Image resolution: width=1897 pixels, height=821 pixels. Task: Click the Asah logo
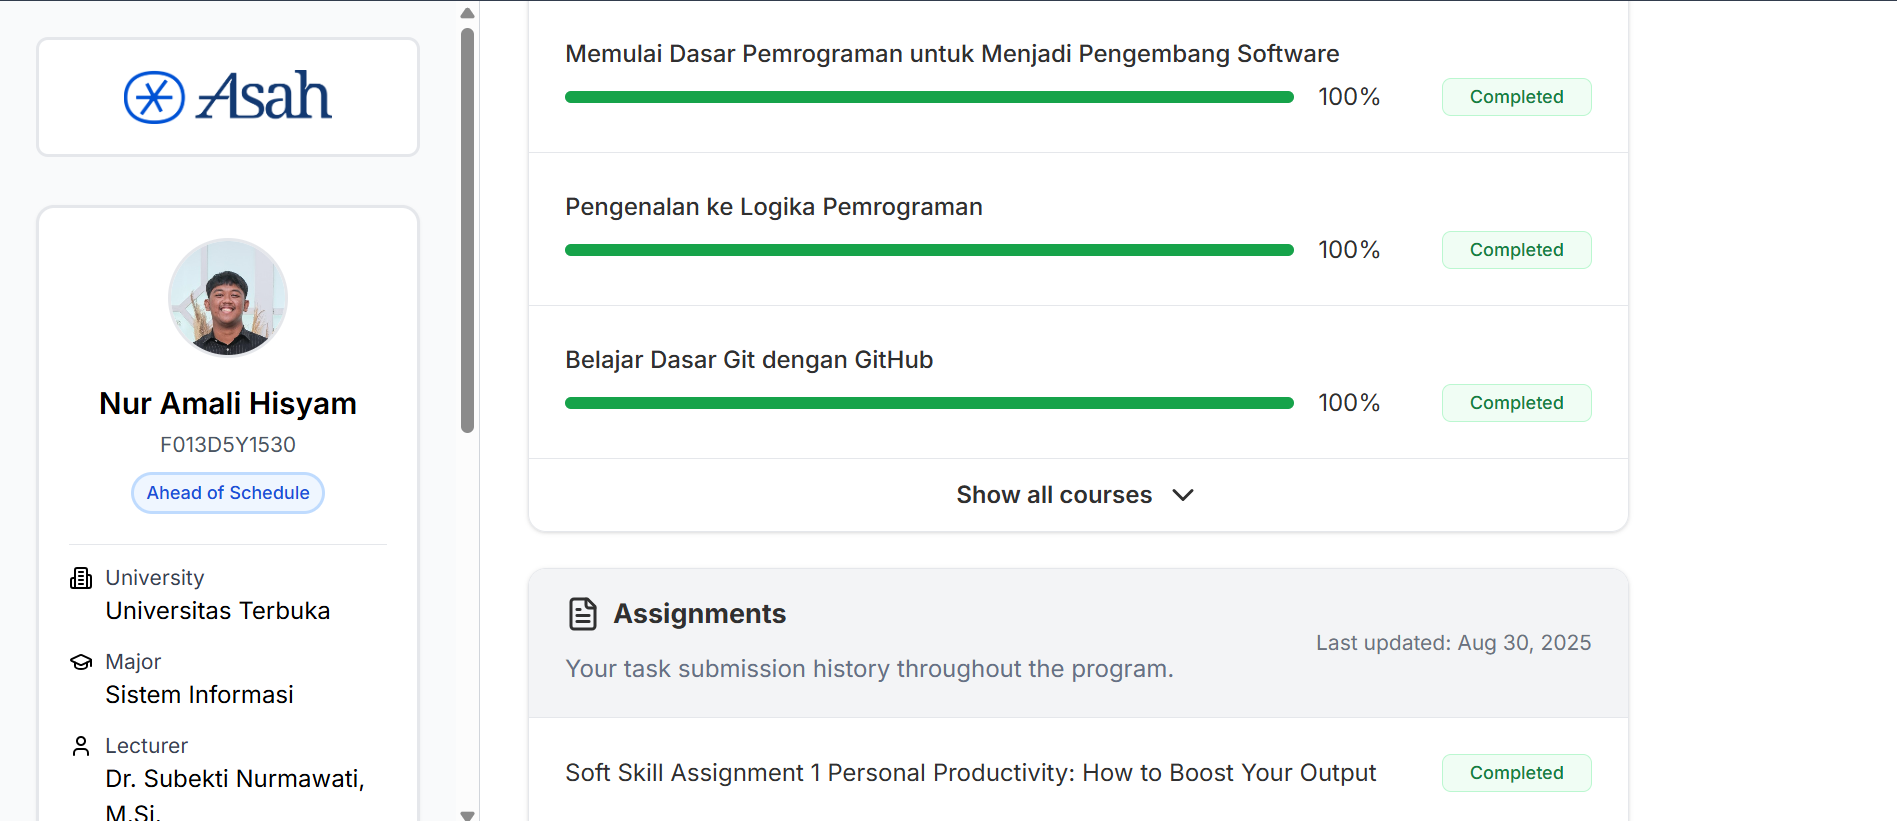[x=228, y=97]
